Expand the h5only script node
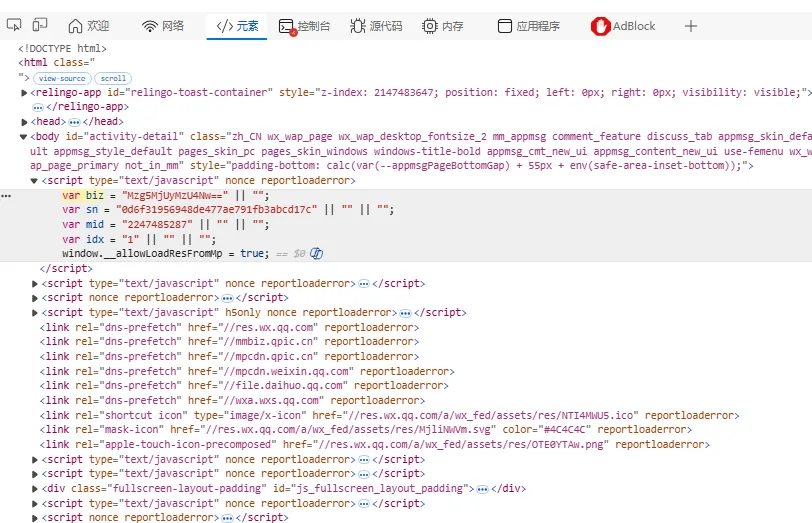Image resolution: width=812 pixels, height=523 pixels. tap(35, 313)
